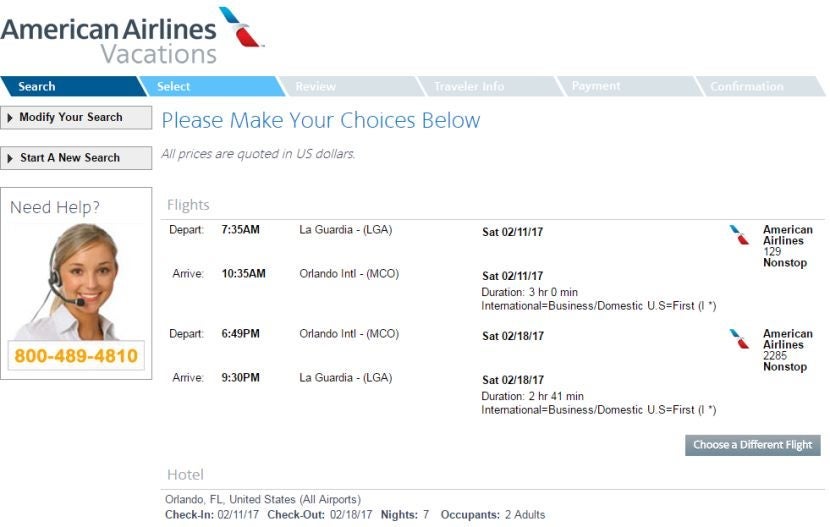
Task: Open the Review step tab
Action: pos(351,86)
